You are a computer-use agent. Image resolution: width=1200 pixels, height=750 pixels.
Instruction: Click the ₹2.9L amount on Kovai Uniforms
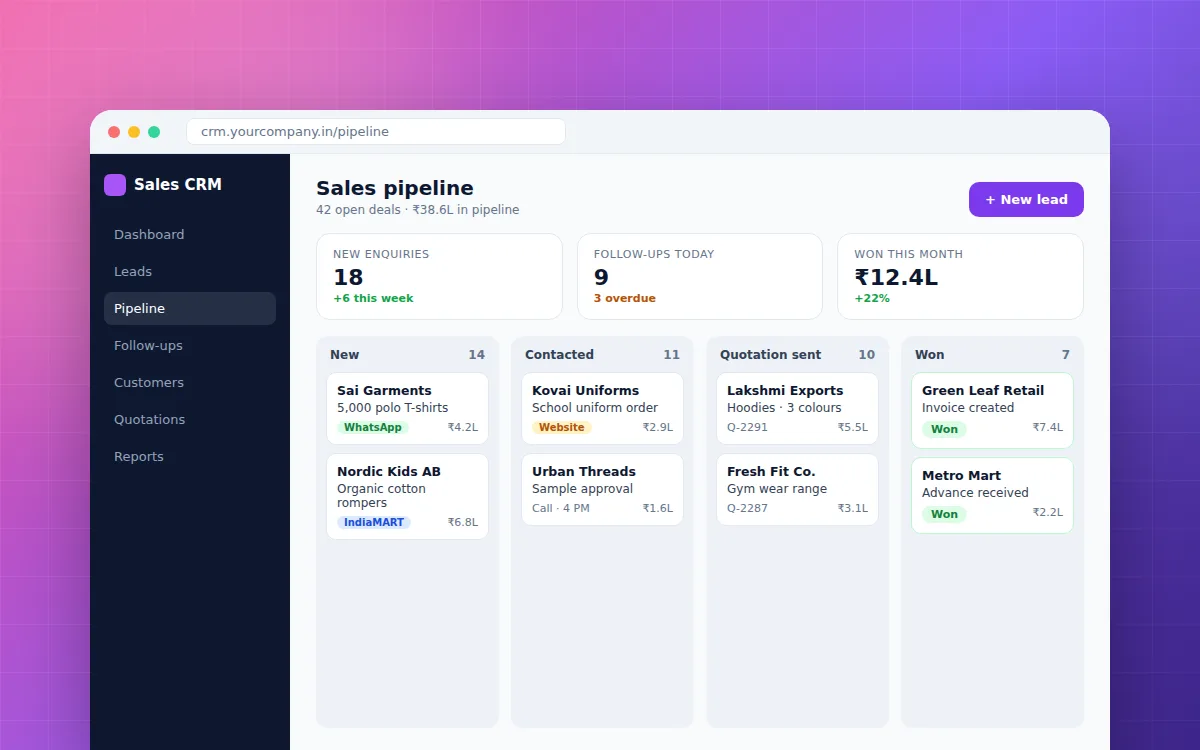[x=658, y=427]
